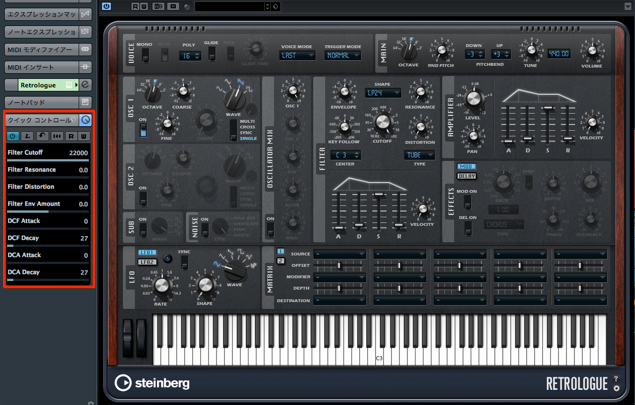Toggle the Effects Mod On switch
Image resolution: width=635 pixels, height=405 pixels.
(467, 202)
